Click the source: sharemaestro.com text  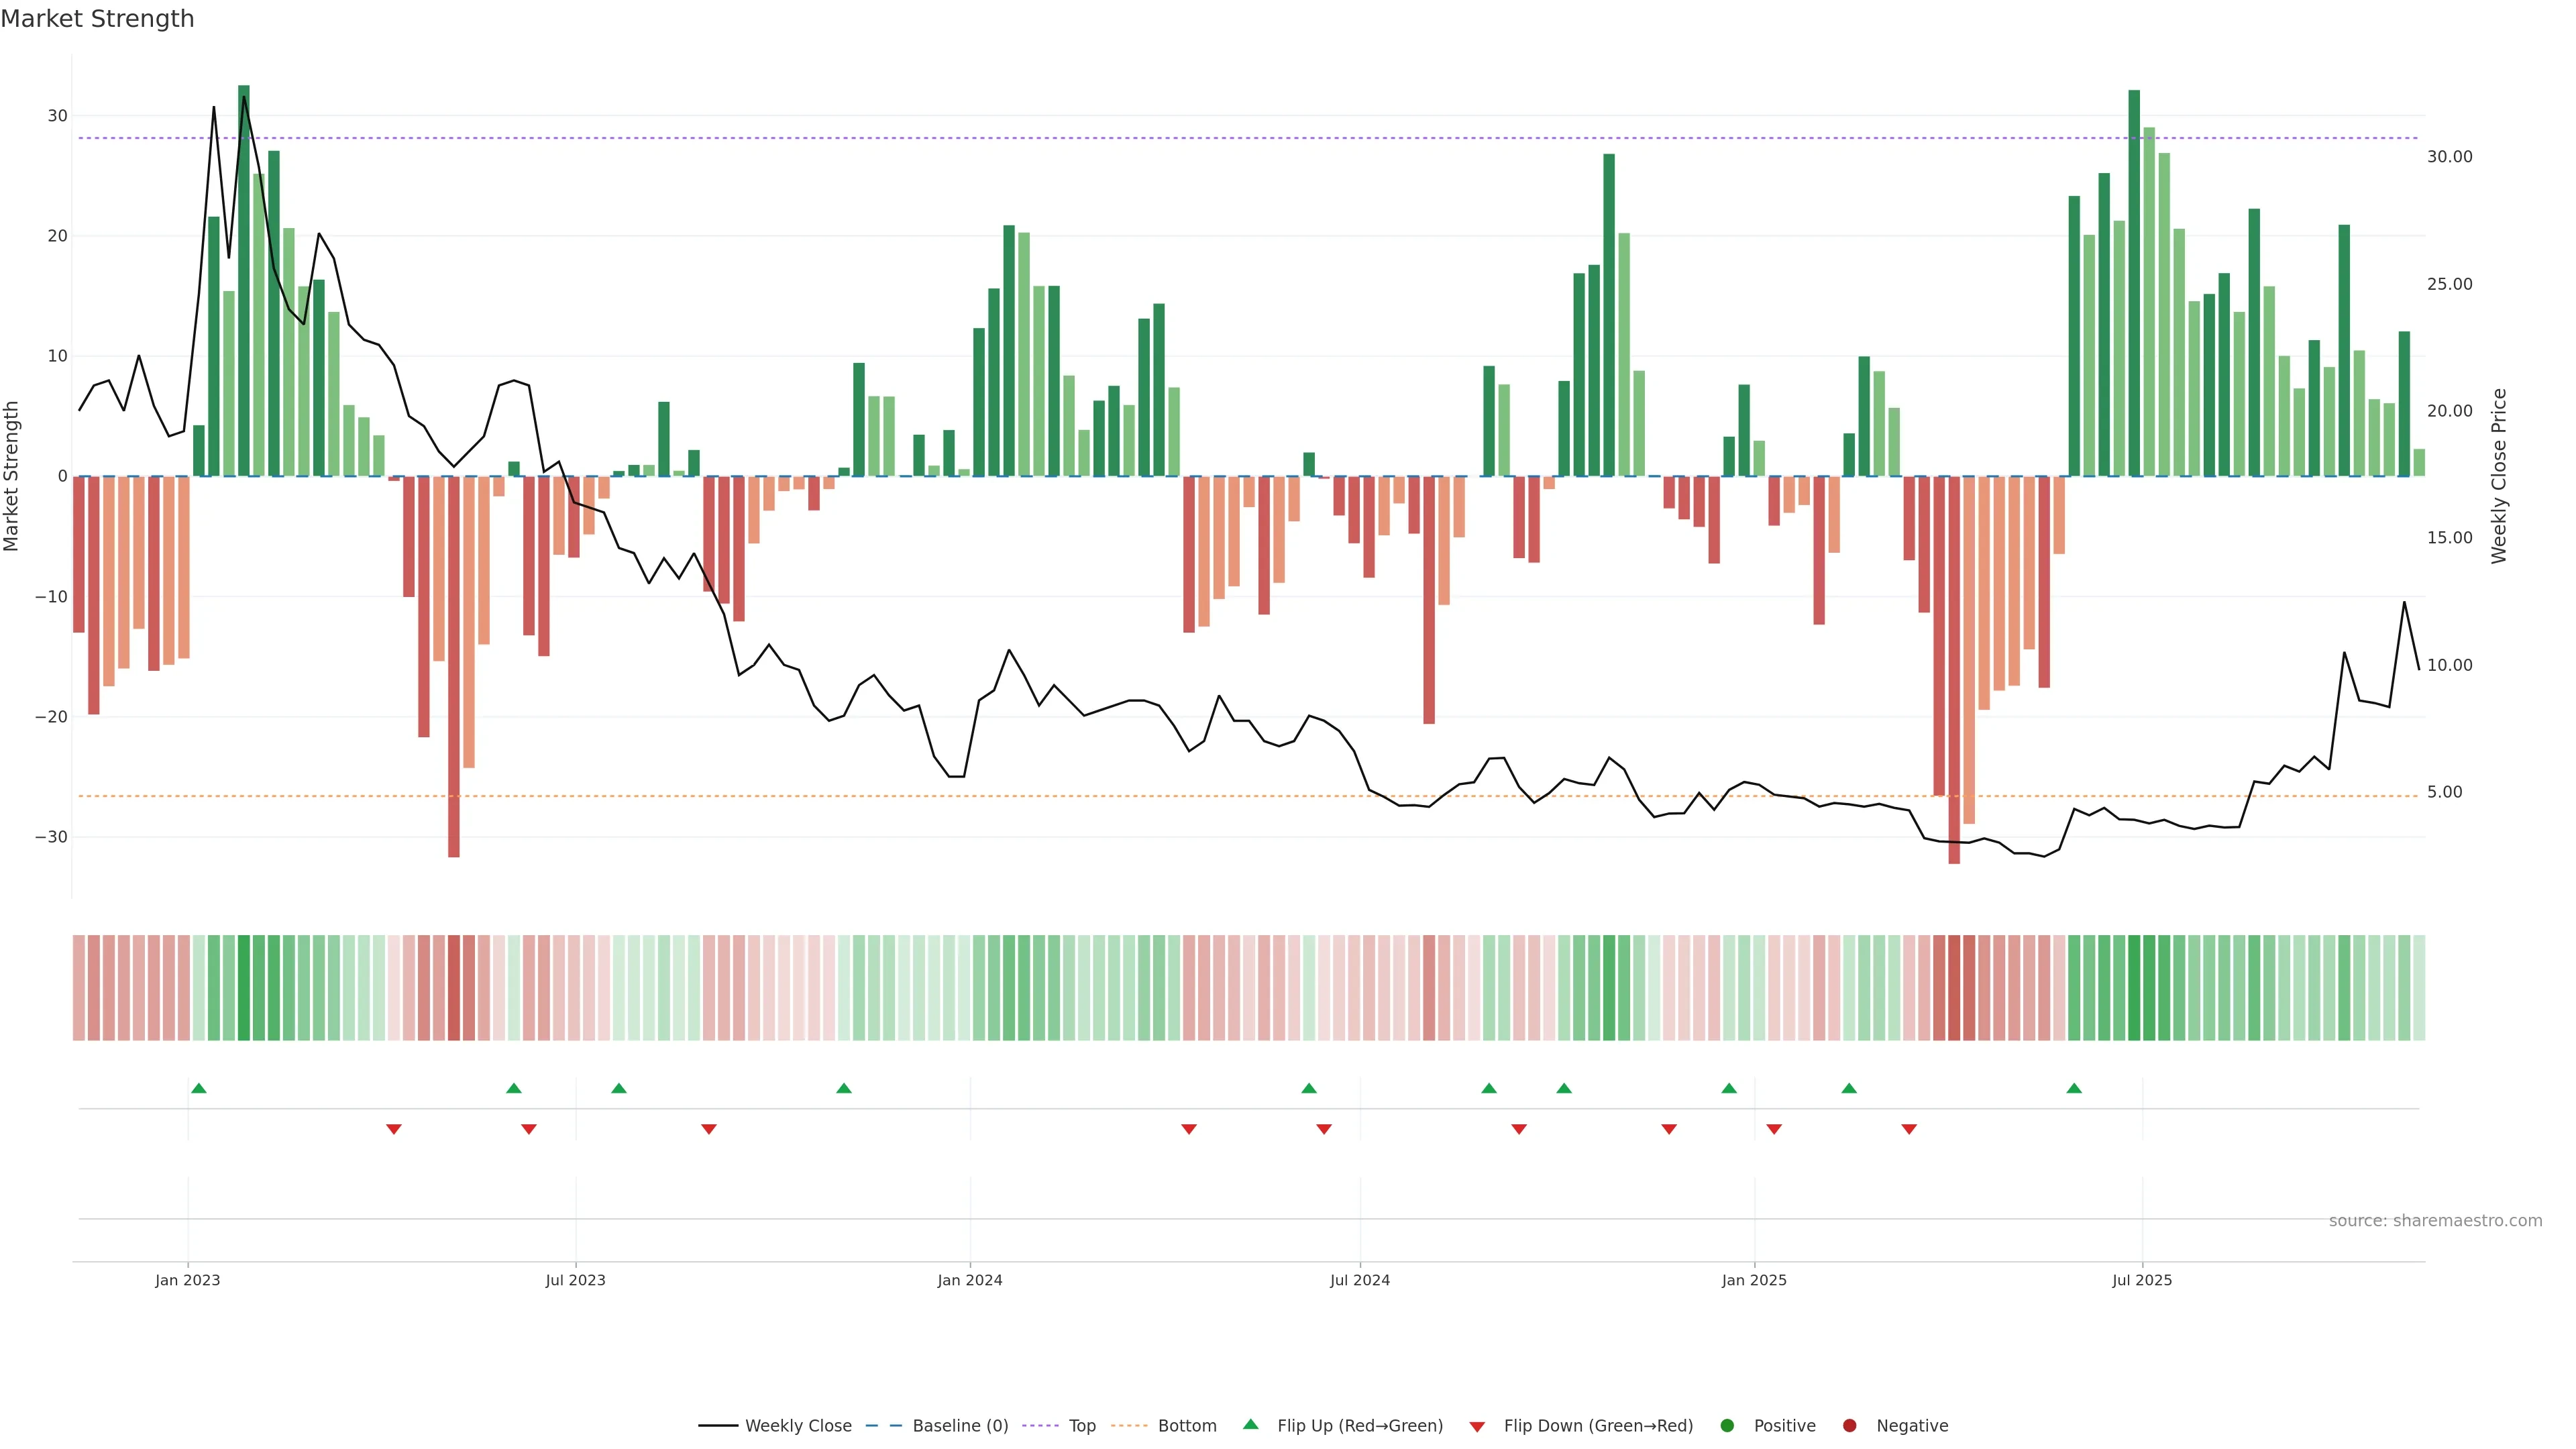tap(2435, 1221)
